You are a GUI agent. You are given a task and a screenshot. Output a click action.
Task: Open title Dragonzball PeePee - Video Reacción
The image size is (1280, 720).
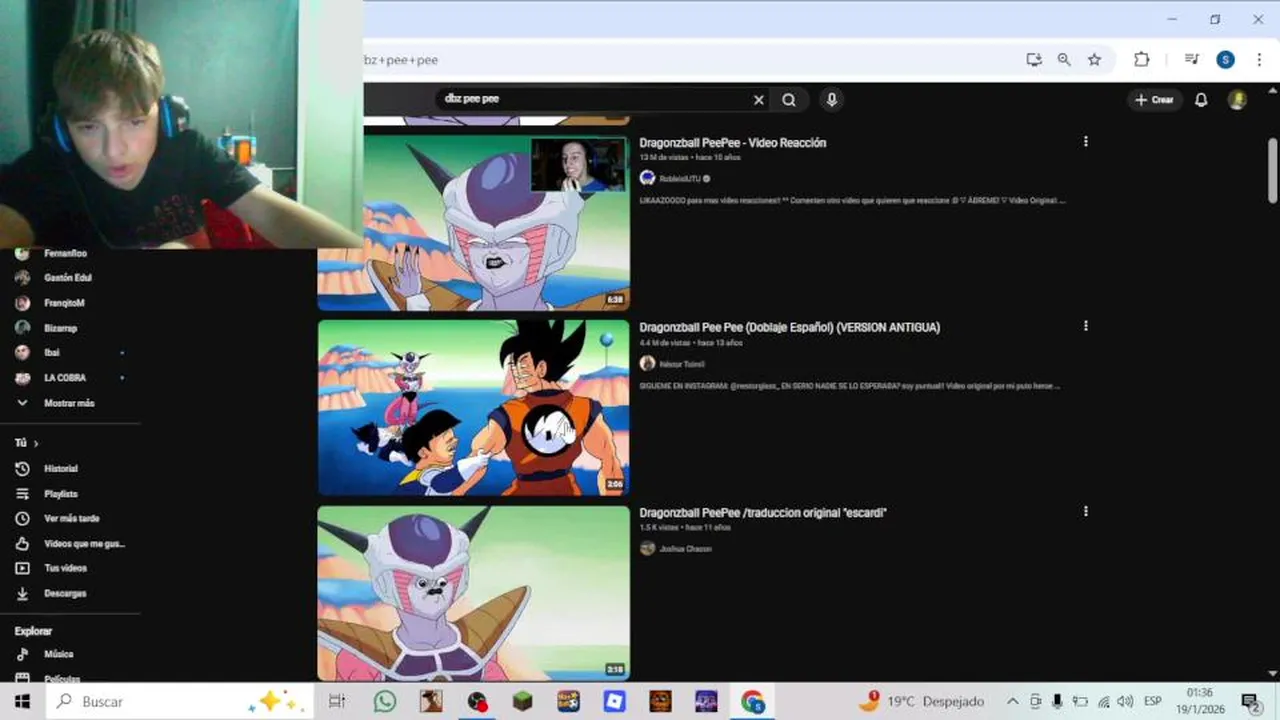point(733,143)
